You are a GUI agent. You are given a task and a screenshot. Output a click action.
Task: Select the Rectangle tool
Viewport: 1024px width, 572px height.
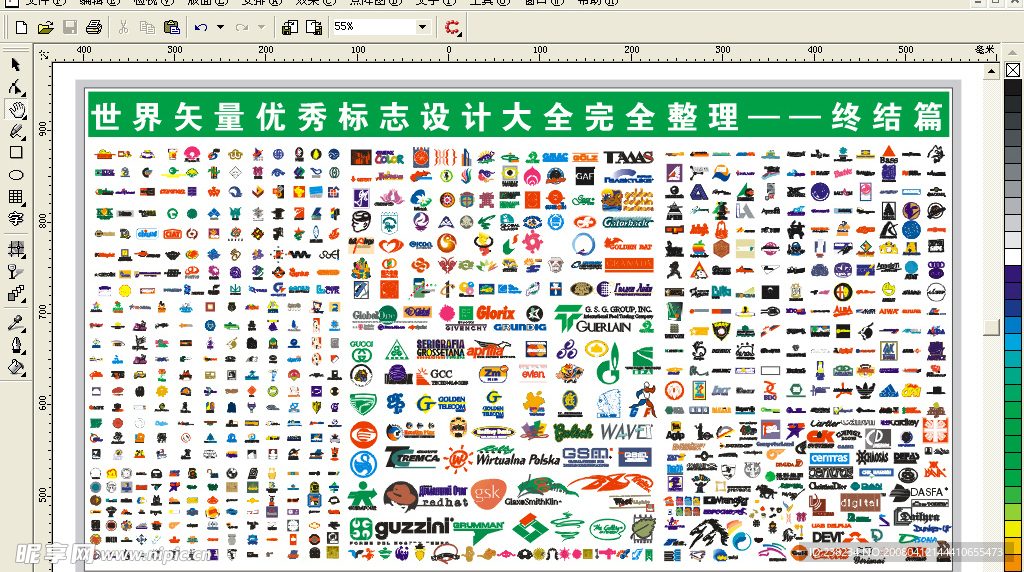16,153
